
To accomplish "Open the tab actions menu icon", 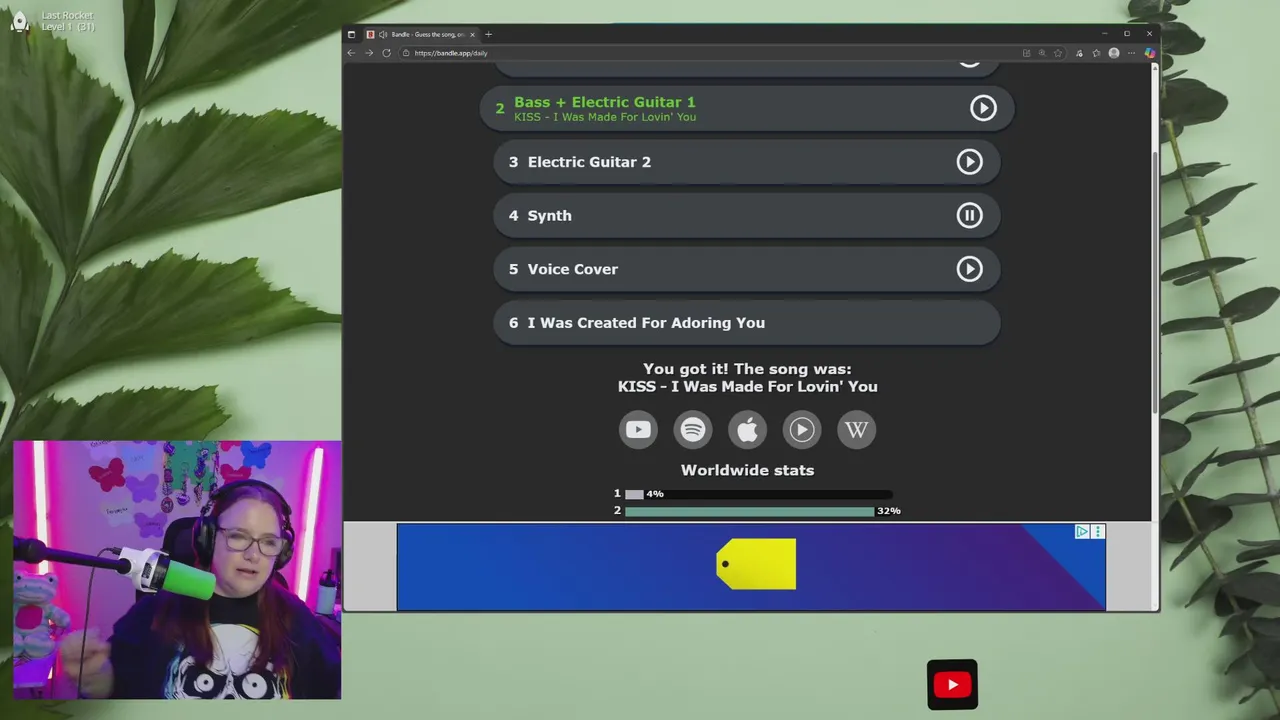I will 351,34.
